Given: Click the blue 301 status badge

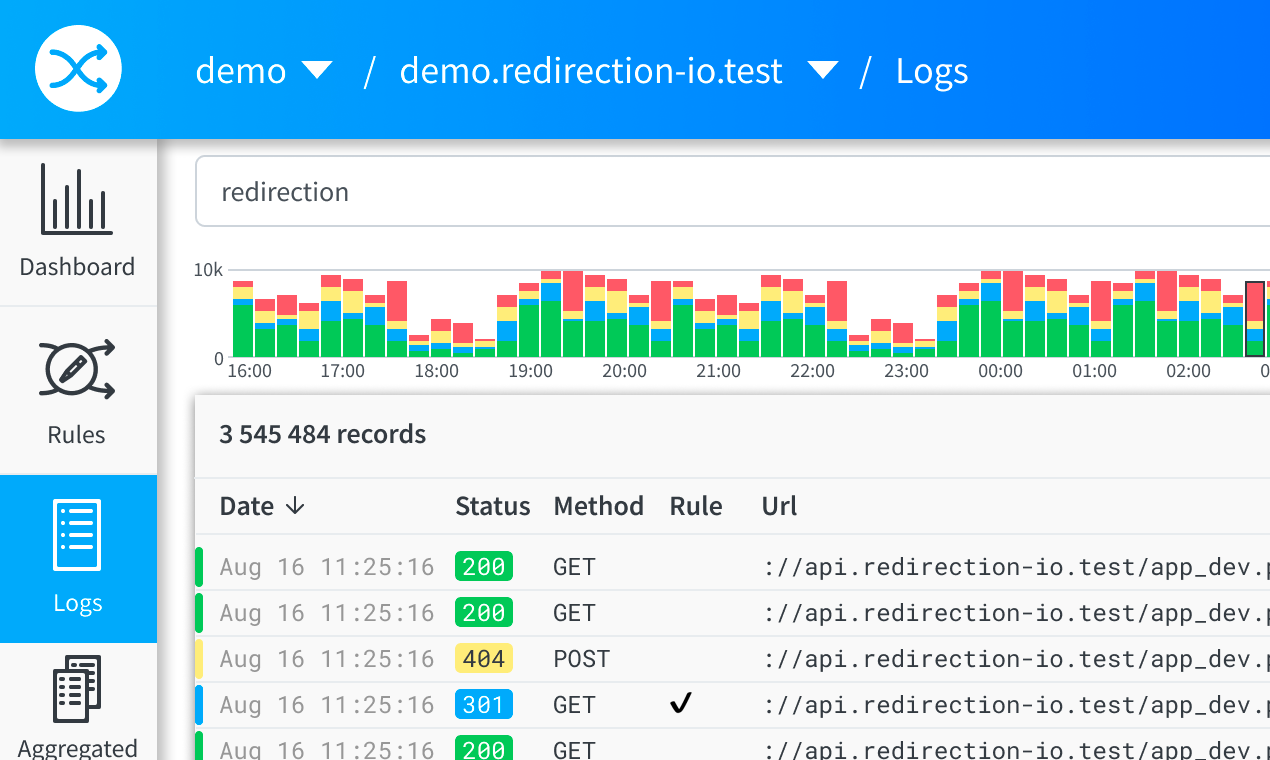Looking at the screenshot, I should (x=484, y=705).
